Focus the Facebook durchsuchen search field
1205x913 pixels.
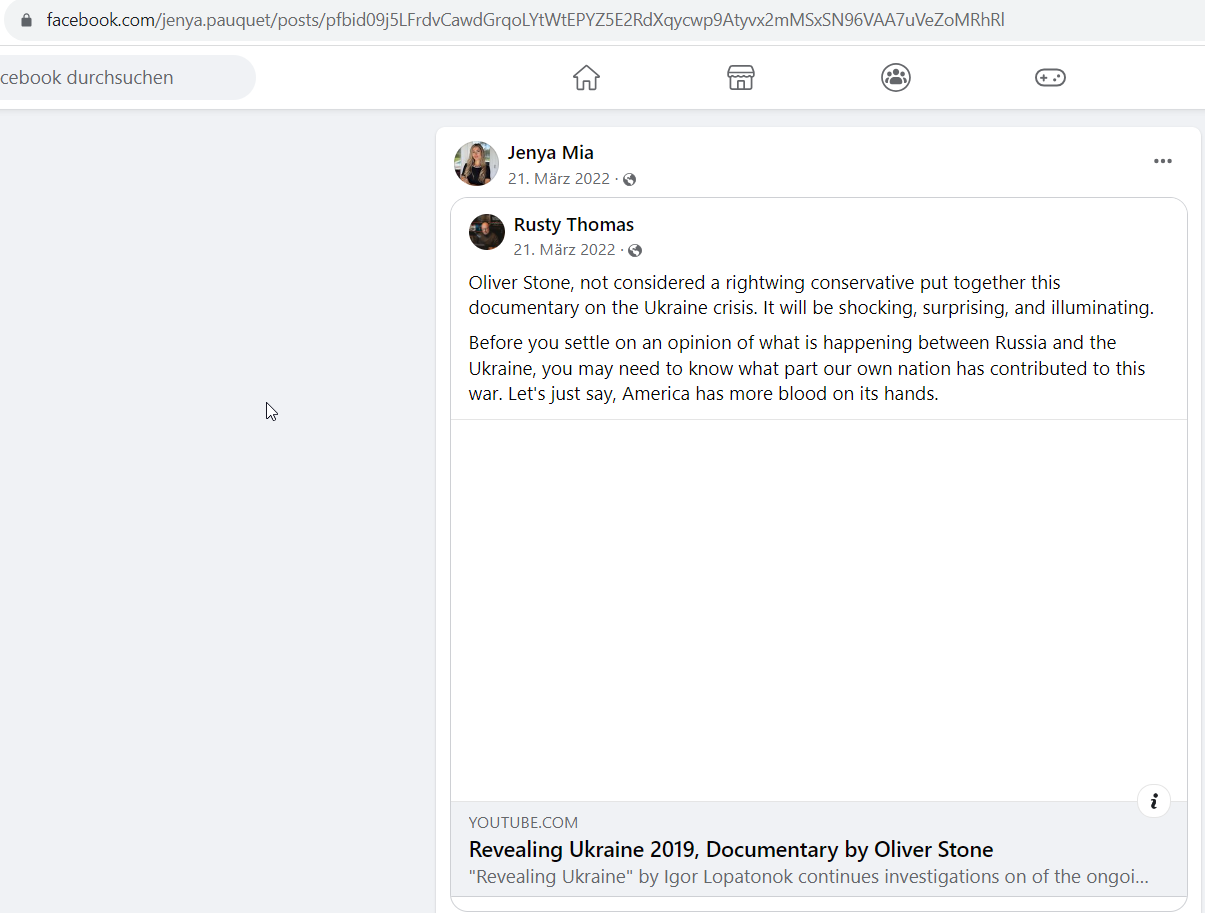point(126,78)
